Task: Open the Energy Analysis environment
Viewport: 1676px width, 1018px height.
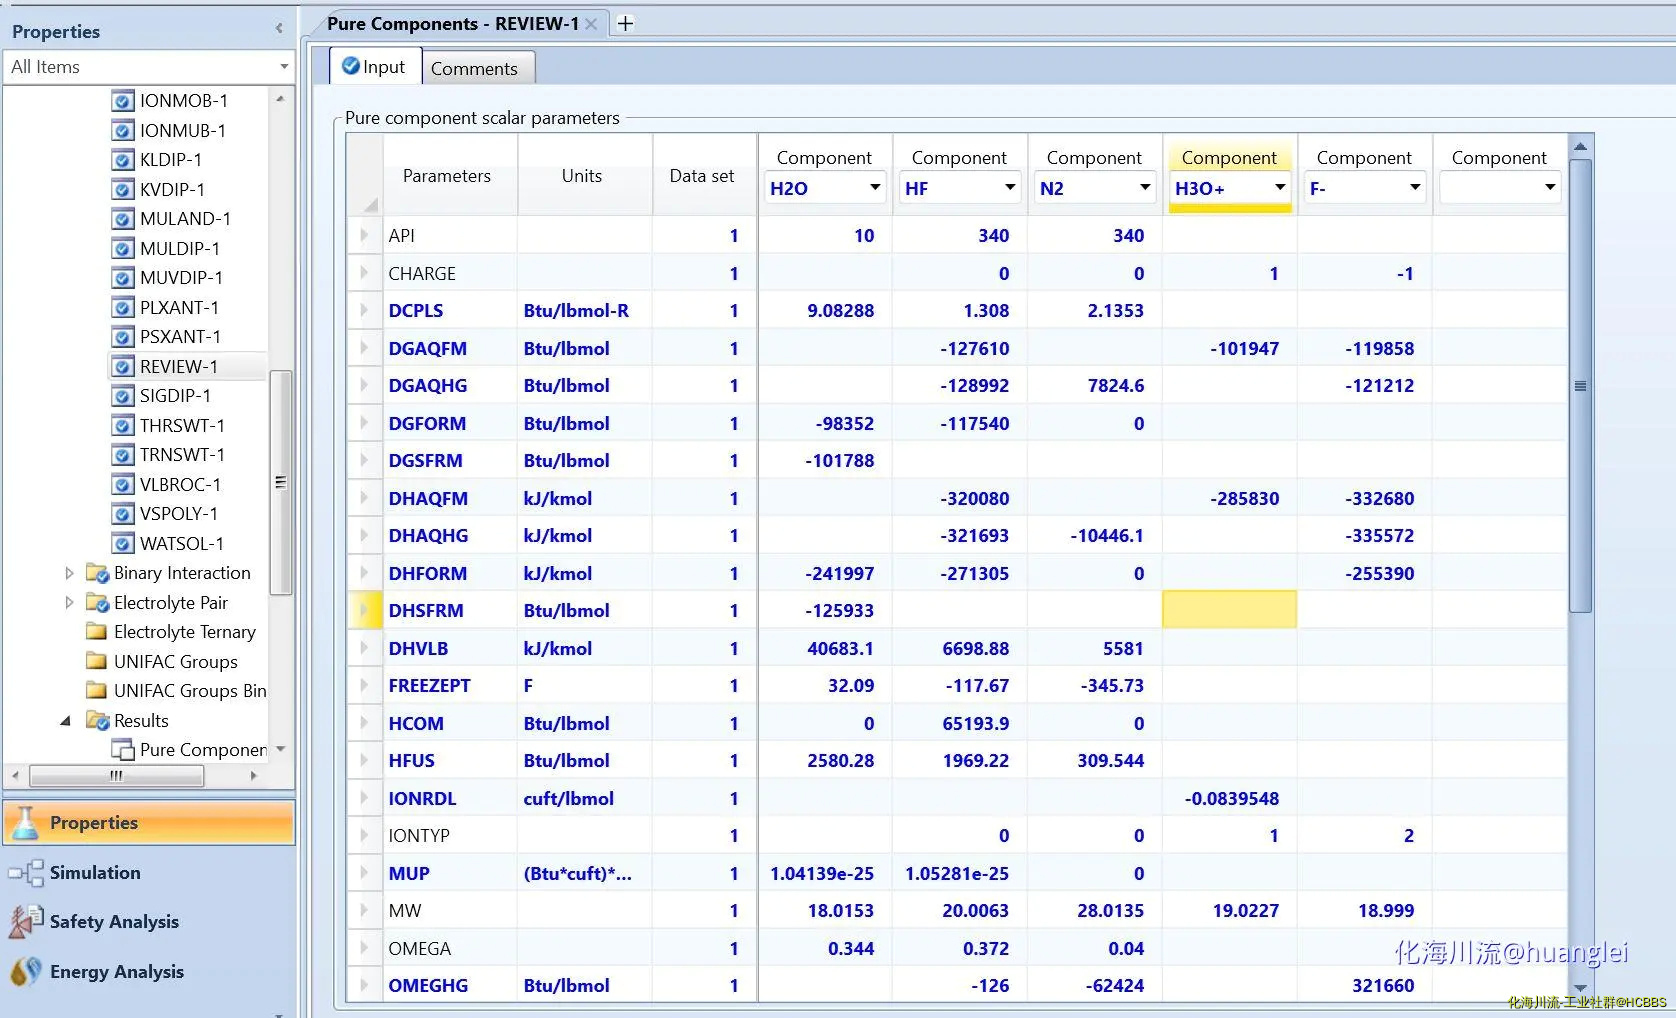Action: click(149, 972)
